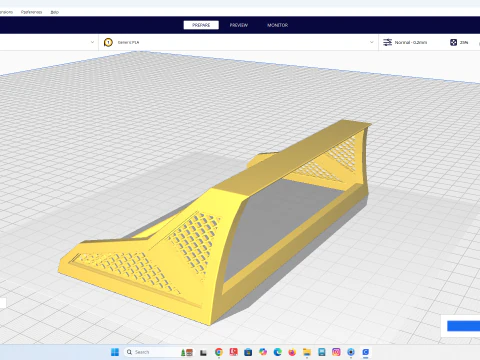Open the red app icon beside Chrome
The width and height of the screenshot is (480, 360).
233,352
